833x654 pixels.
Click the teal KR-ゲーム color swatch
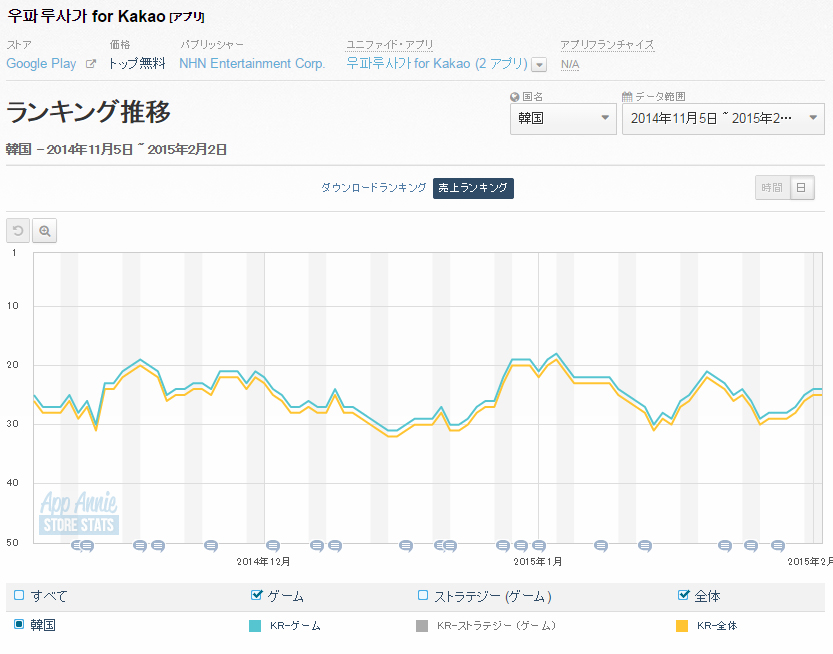pyautogui.click(x=255, y=626)
